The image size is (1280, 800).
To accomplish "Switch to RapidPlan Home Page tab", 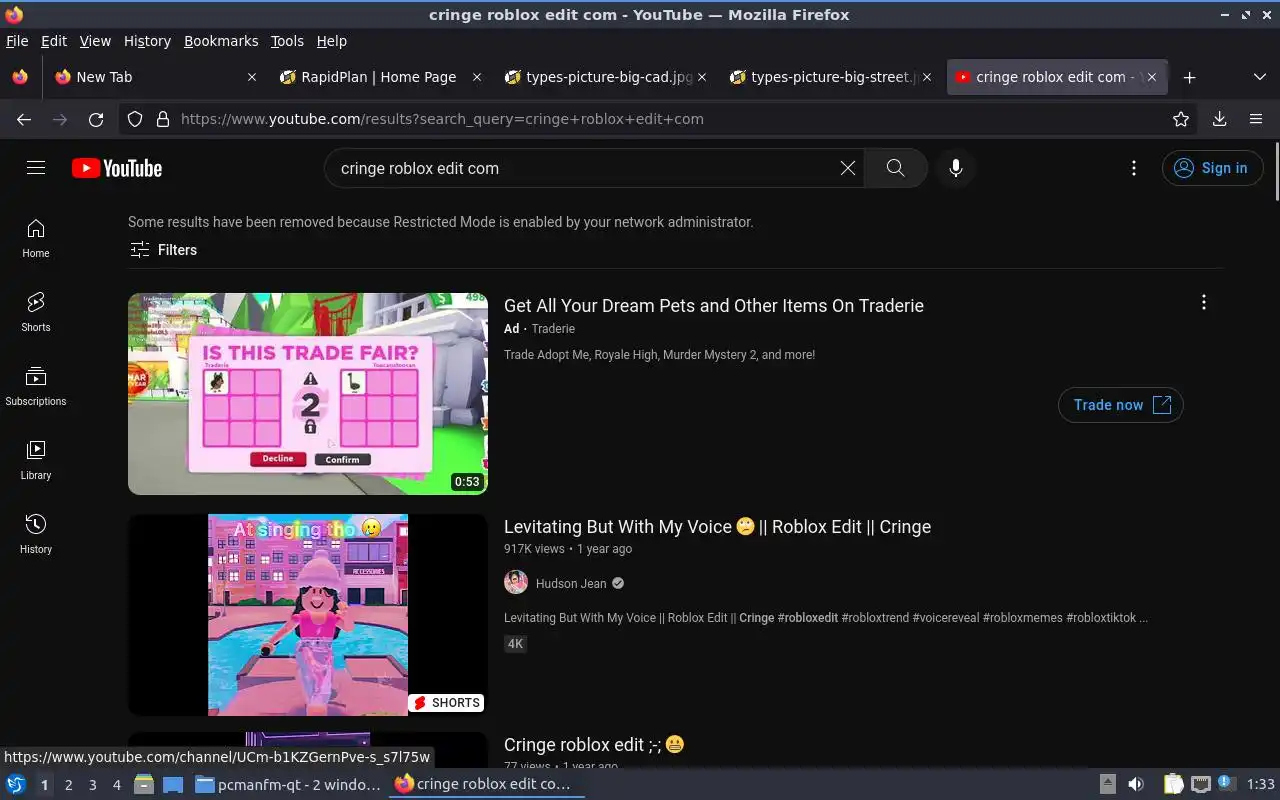I will (380, 77).
